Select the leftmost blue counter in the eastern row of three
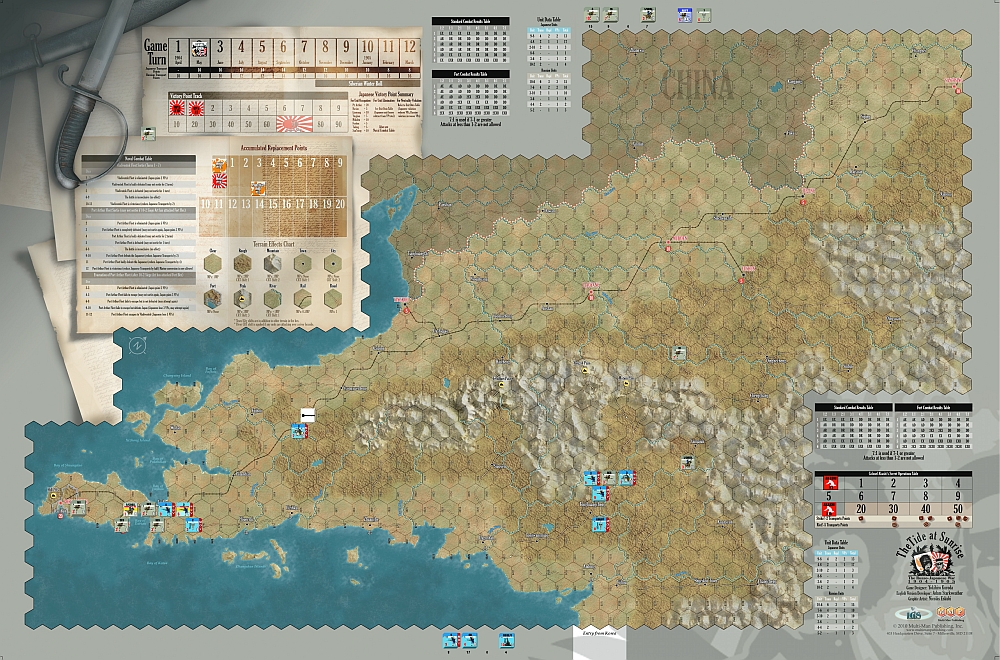Screen dimensions: 1000x660 click(x=591, y=478)
